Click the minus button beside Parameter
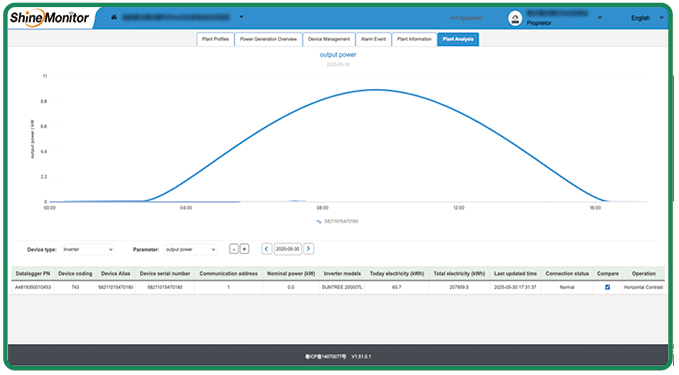 click(234, 249)
